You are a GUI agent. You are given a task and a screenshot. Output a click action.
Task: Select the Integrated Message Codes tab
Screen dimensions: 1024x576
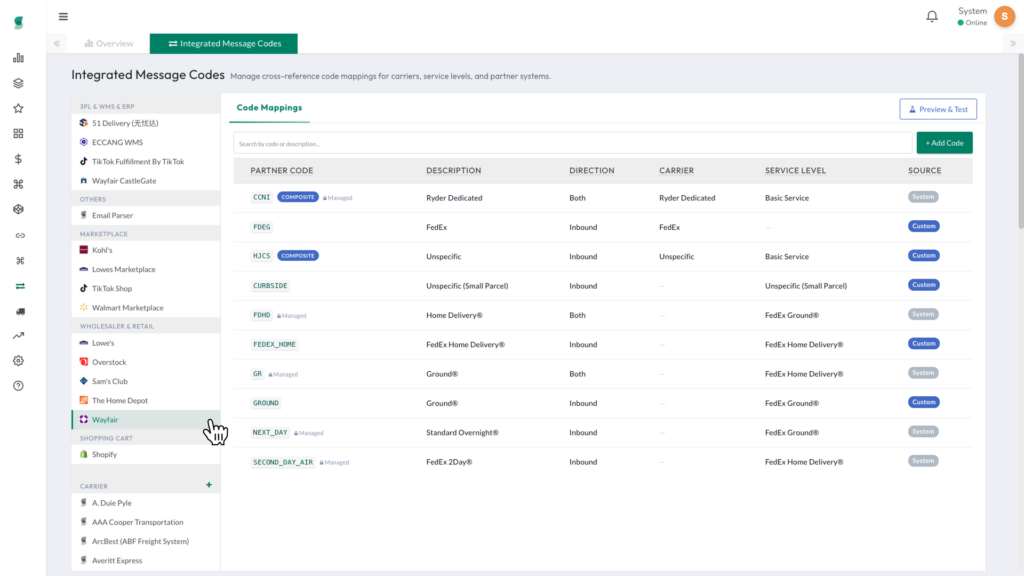pyautogui.click(x=224, y=44)
